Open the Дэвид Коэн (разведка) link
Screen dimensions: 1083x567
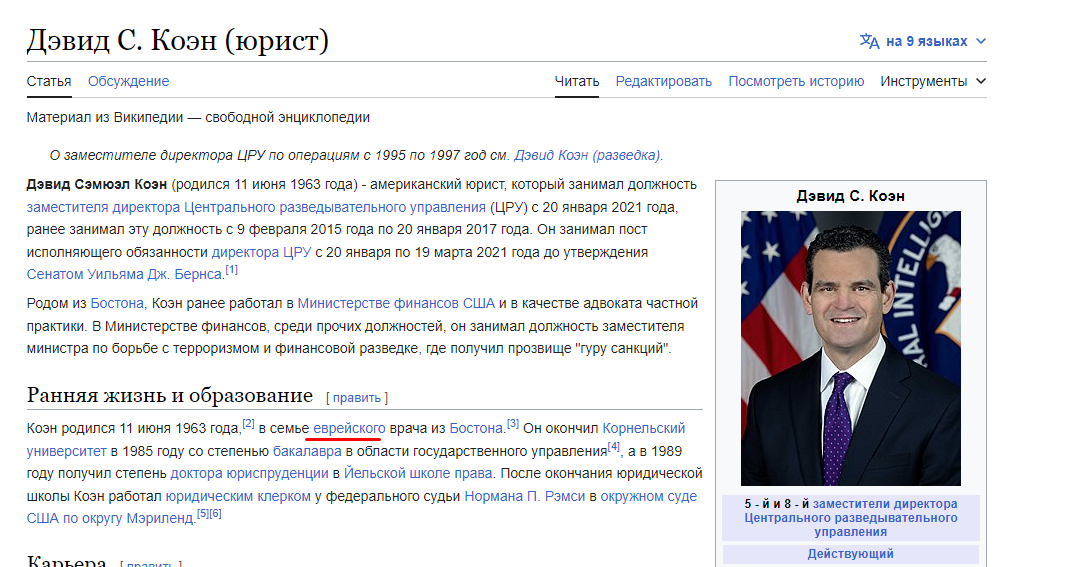(587, 155)
